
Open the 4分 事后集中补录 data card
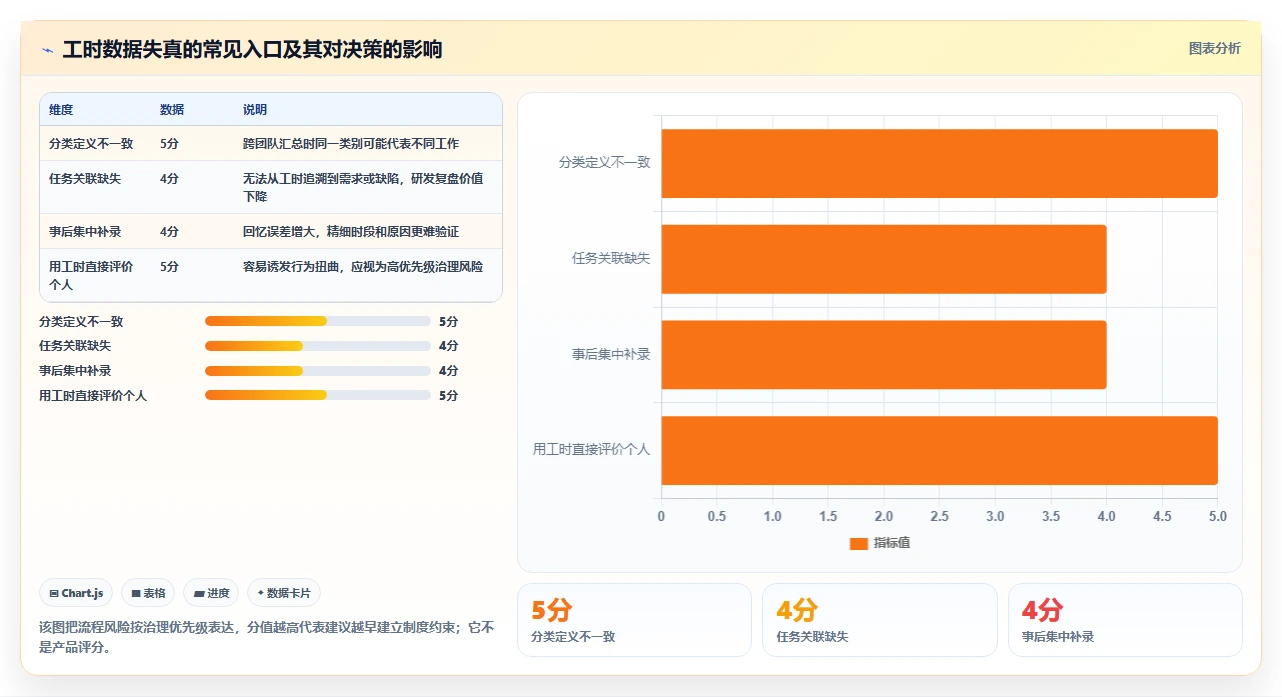point(1125,620)
